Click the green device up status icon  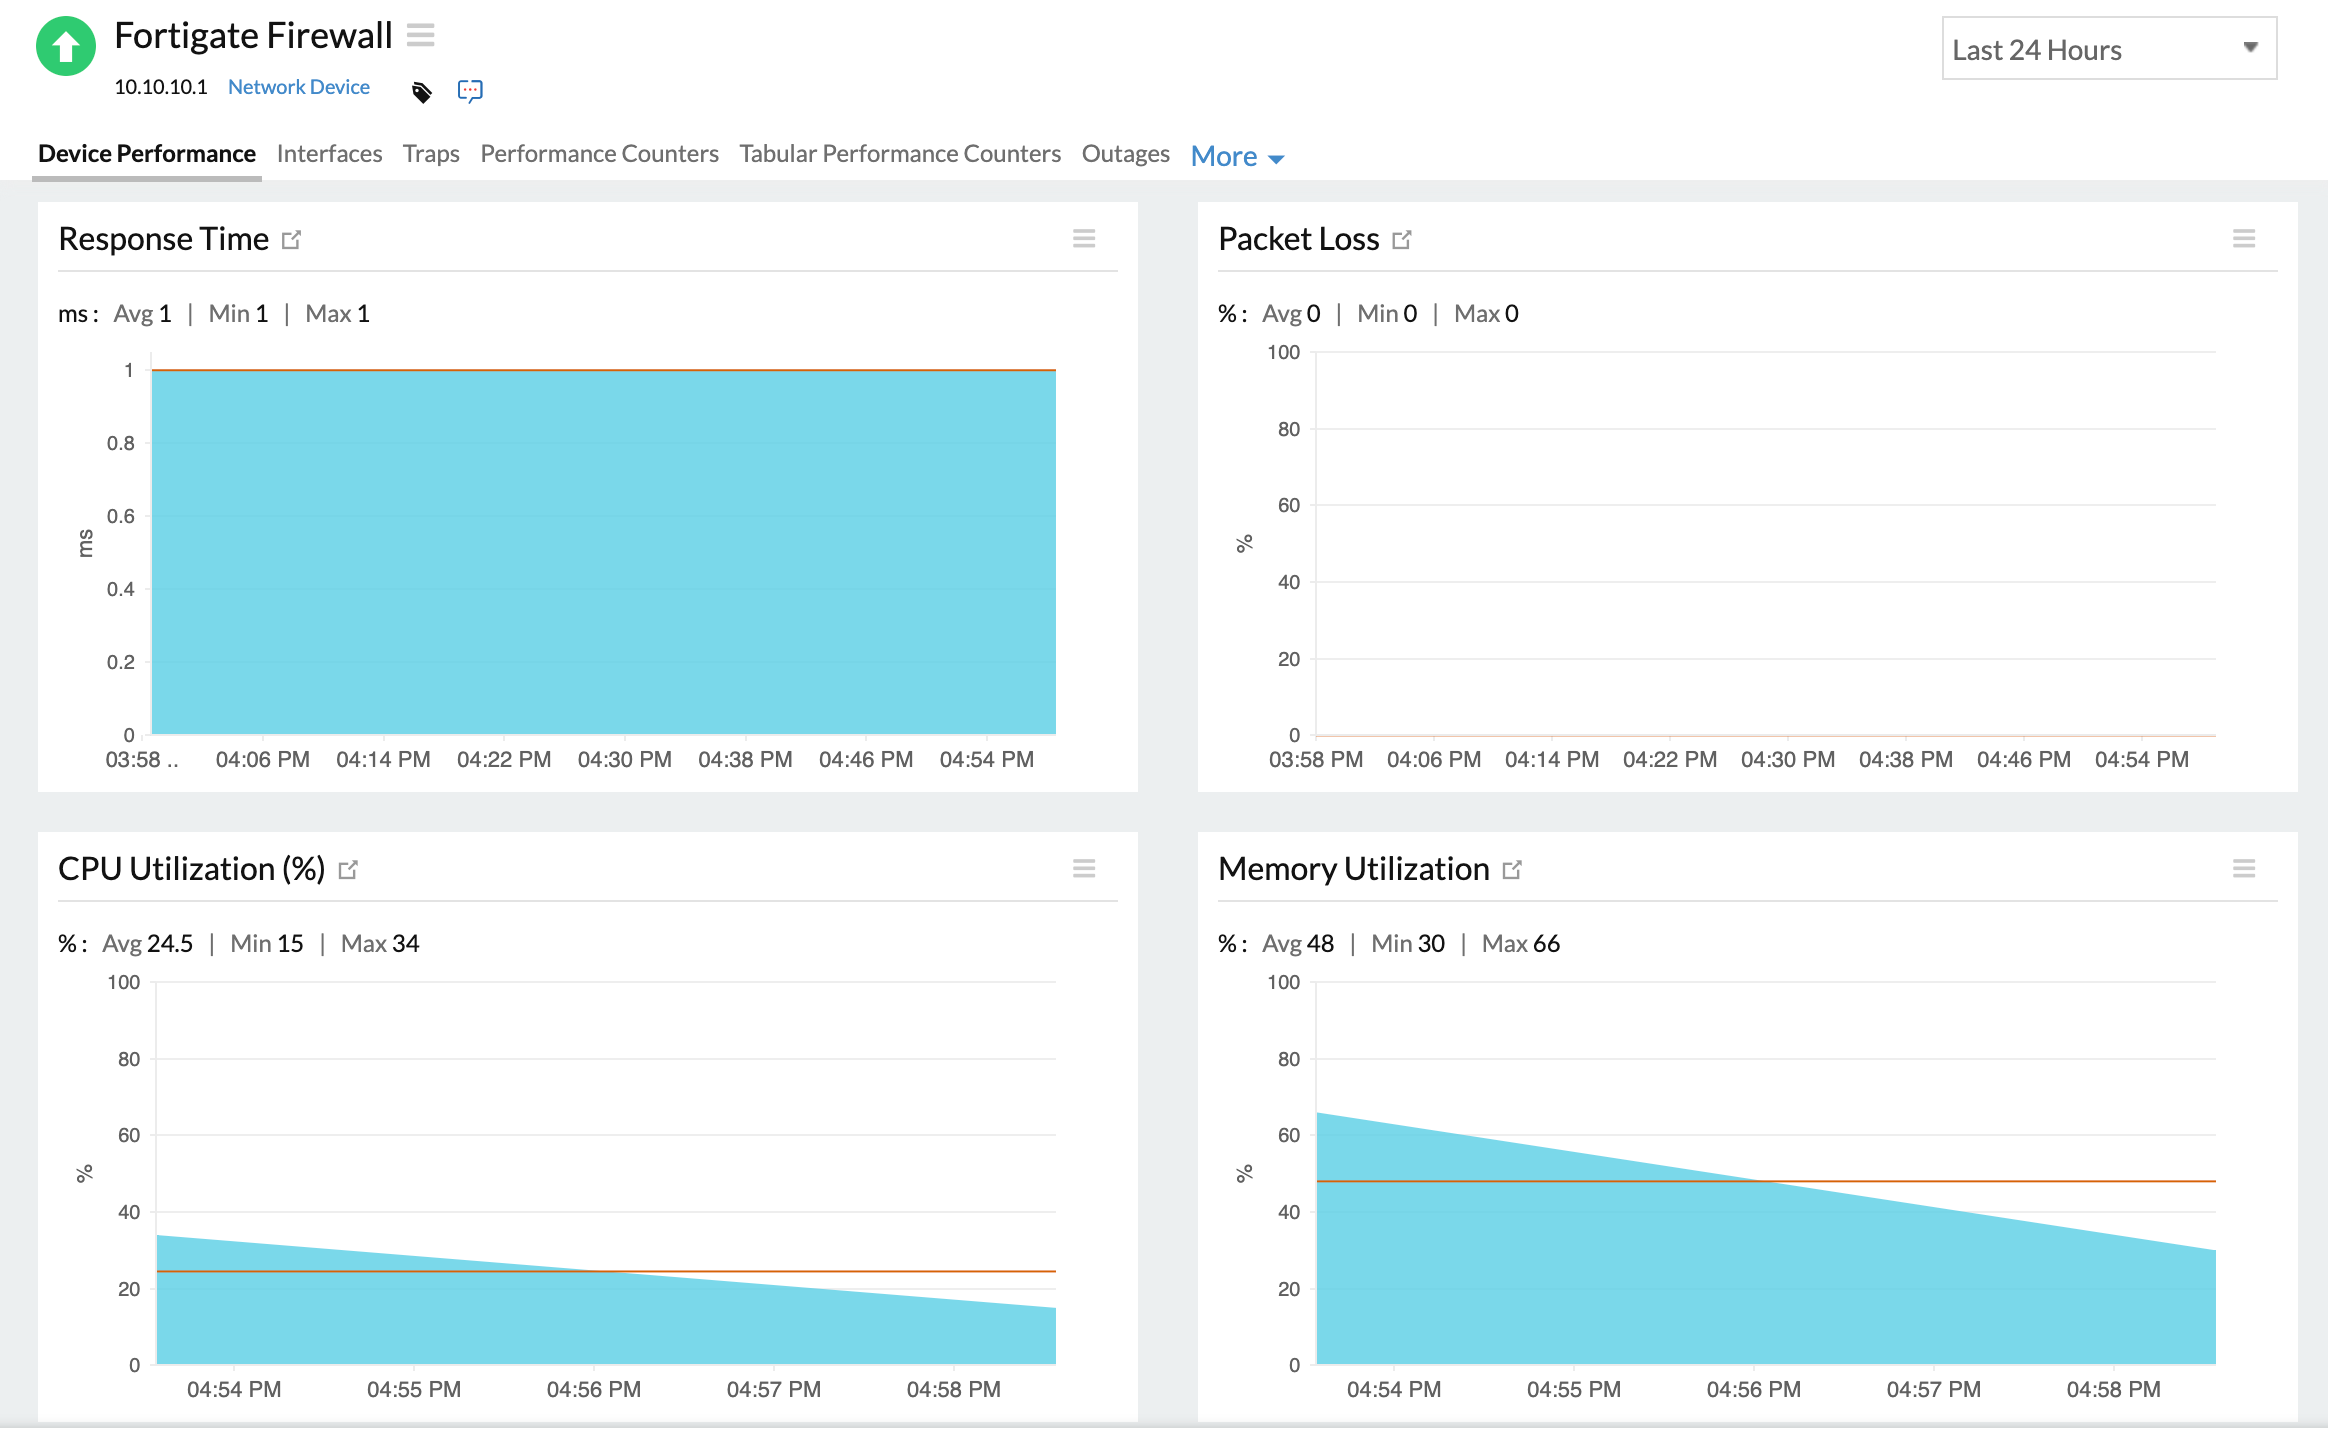66,46
